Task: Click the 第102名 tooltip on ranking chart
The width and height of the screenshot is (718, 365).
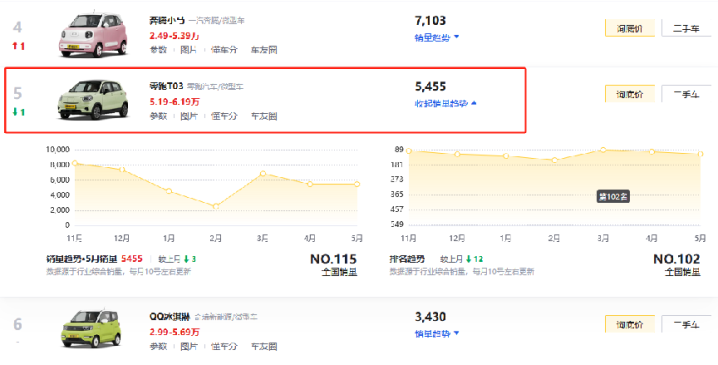Action: [613, 197]
